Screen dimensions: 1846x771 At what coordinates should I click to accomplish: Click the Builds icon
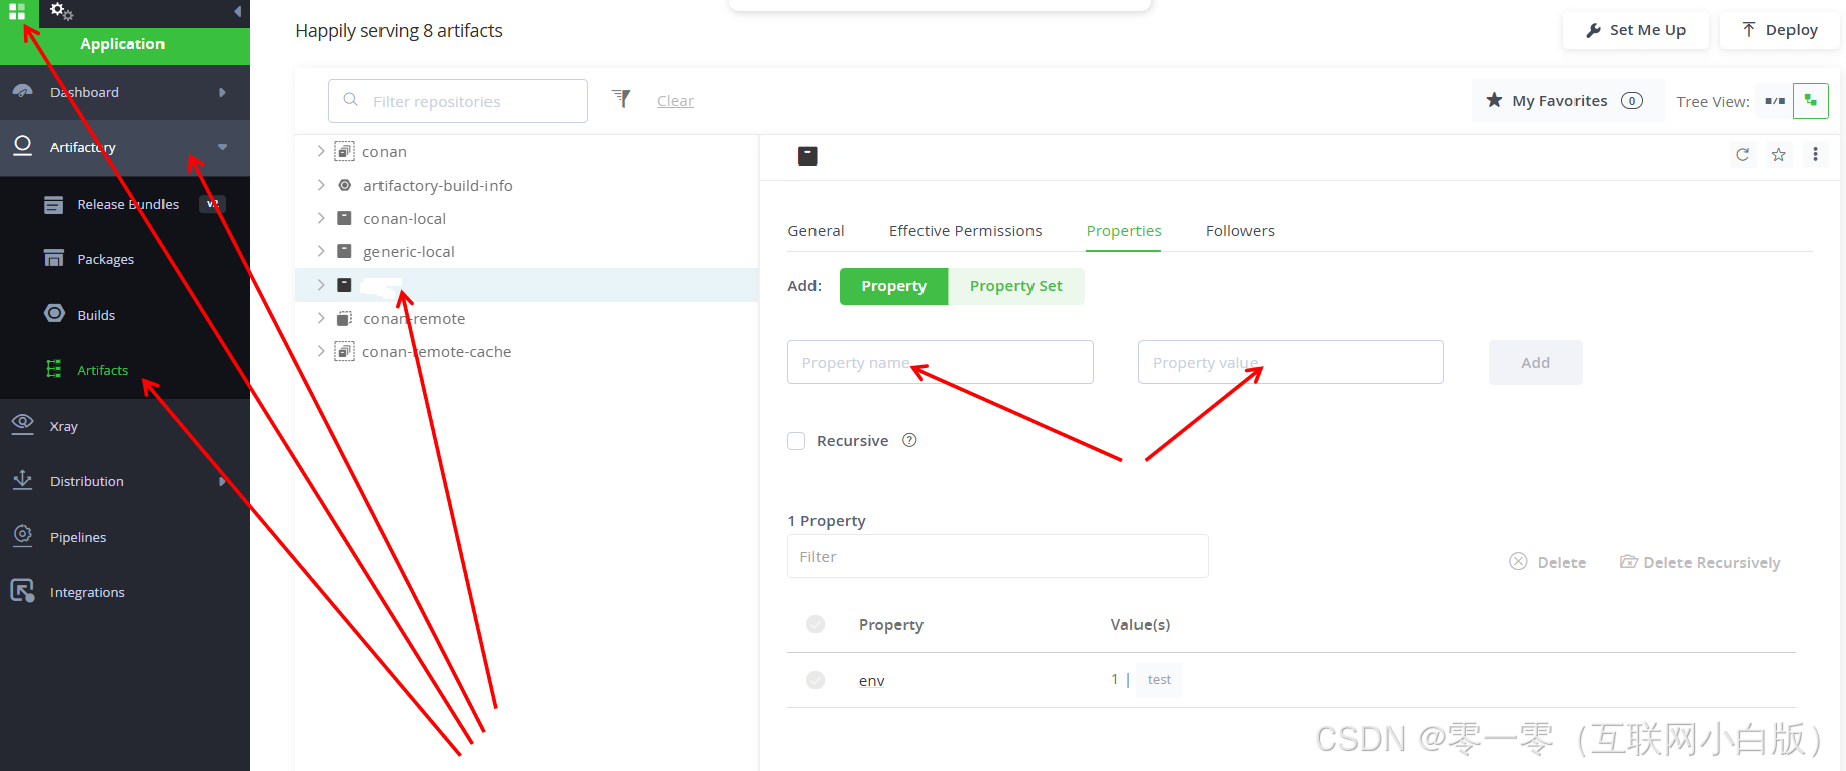(54, 313)
